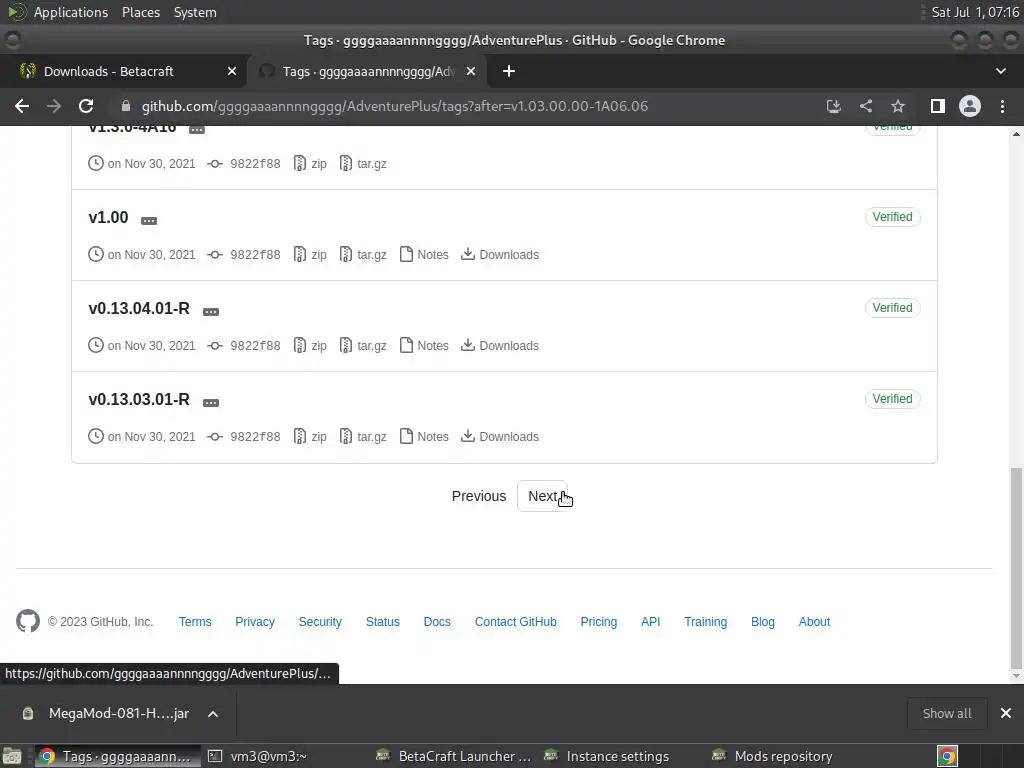Reload the GitHub tags page

coord(86,106)
